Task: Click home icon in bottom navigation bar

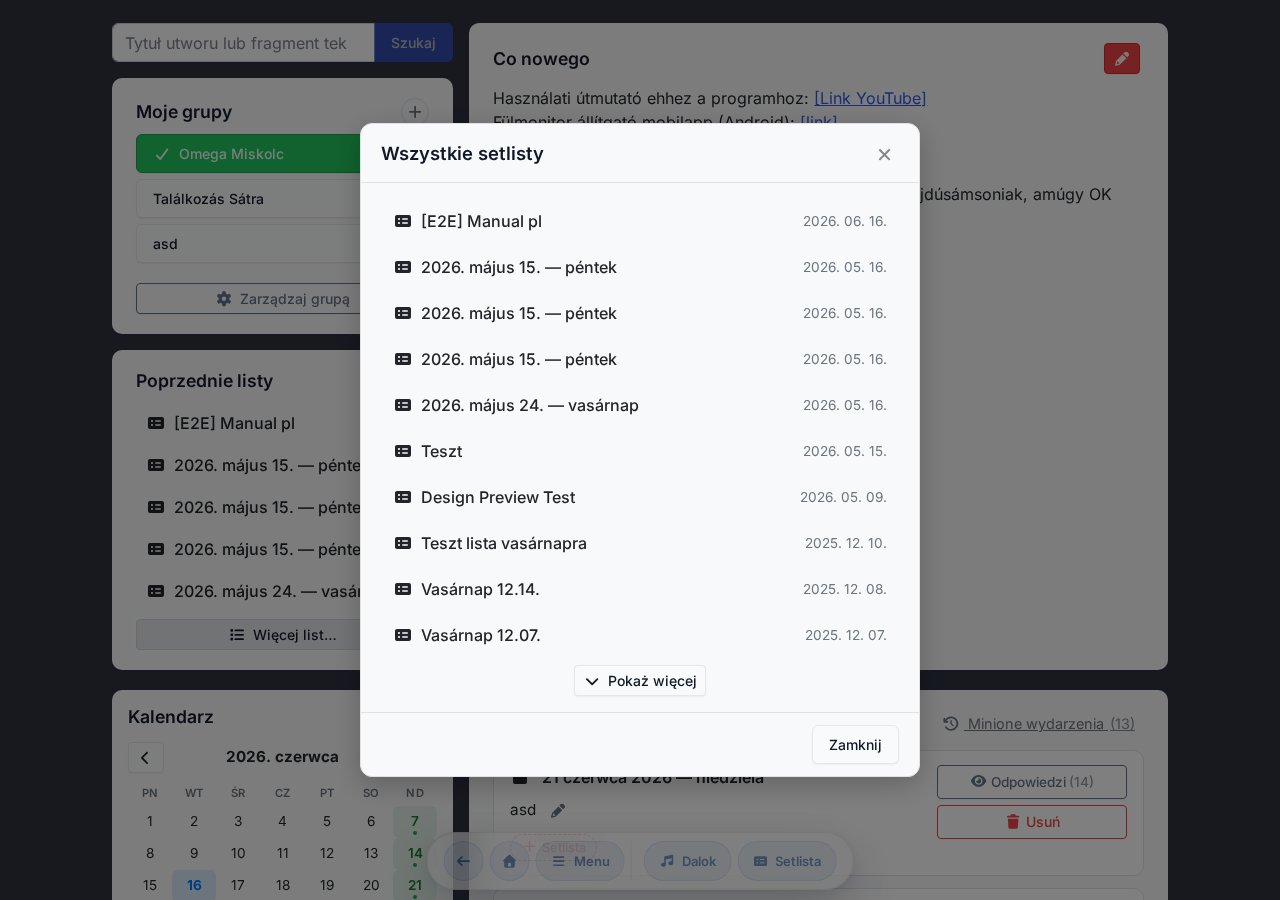Action: pos(510,861)
